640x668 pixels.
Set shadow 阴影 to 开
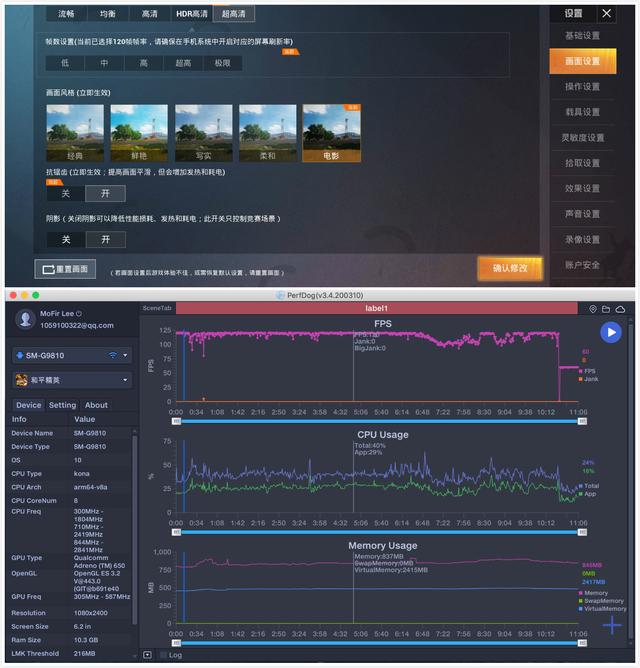click(x=105, y=239)
